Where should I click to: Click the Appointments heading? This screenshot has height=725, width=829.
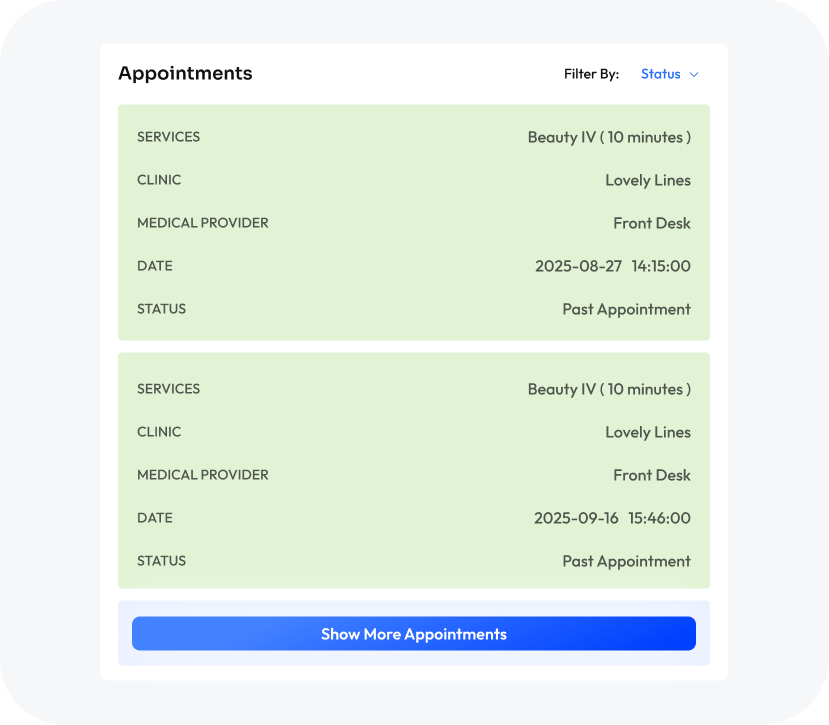coord(185,73)
